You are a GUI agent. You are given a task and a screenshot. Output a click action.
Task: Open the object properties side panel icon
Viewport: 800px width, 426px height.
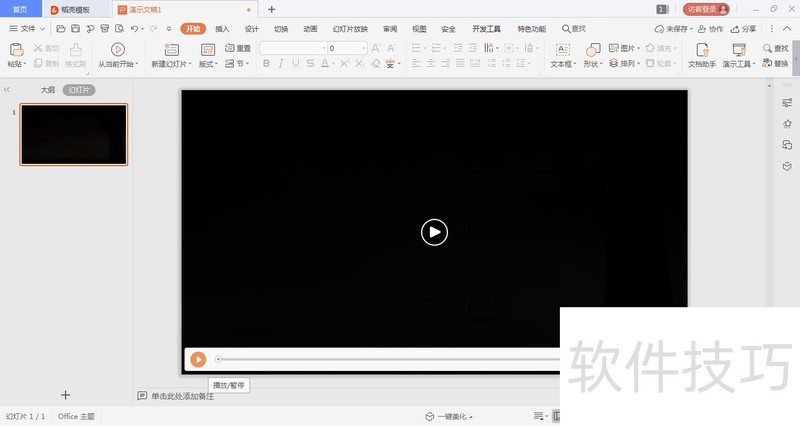point(787,103)
